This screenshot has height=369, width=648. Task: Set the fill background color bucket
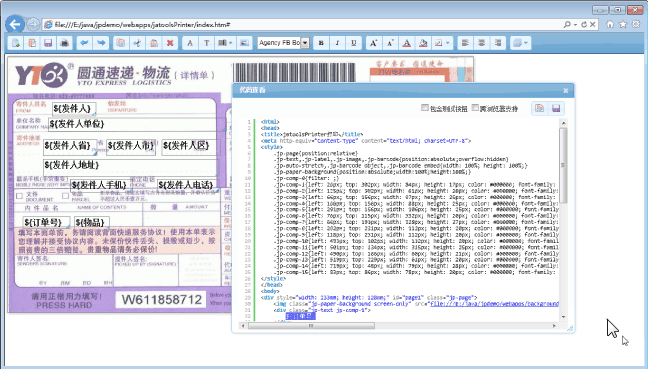(423, 43)
